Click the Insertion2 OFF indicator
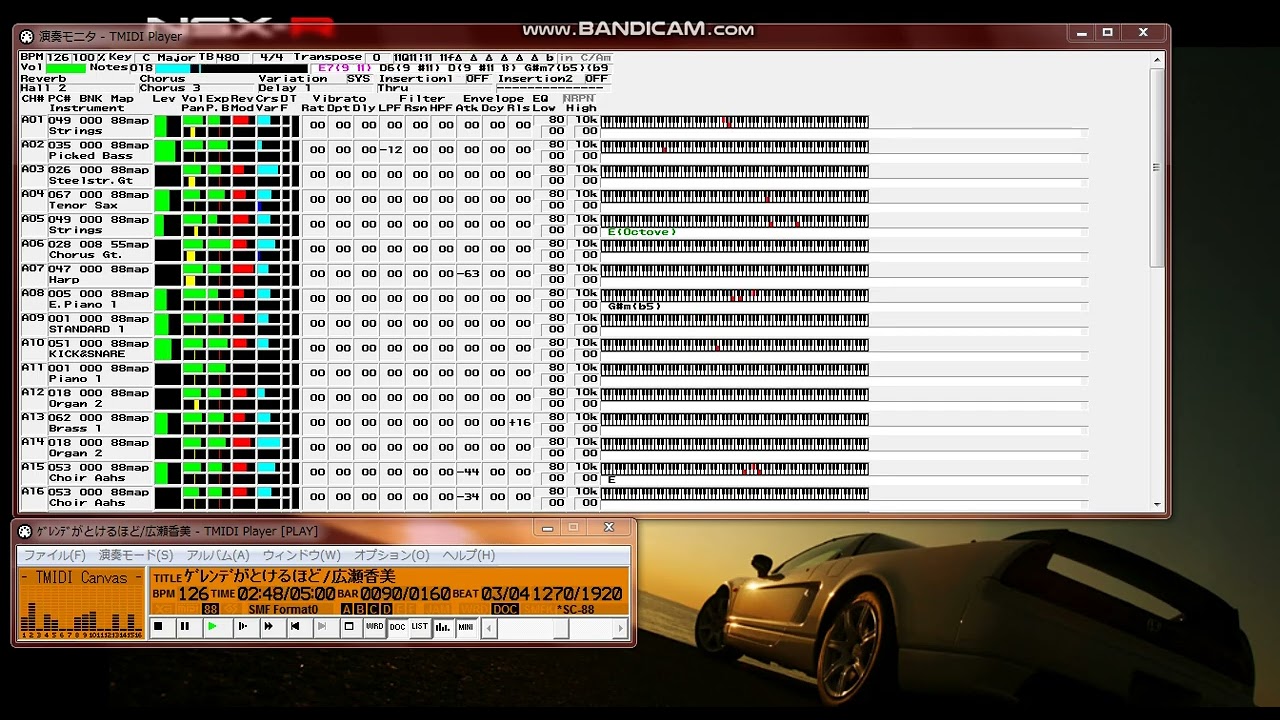Screen dimensions: 1280x720 [596, 78]
